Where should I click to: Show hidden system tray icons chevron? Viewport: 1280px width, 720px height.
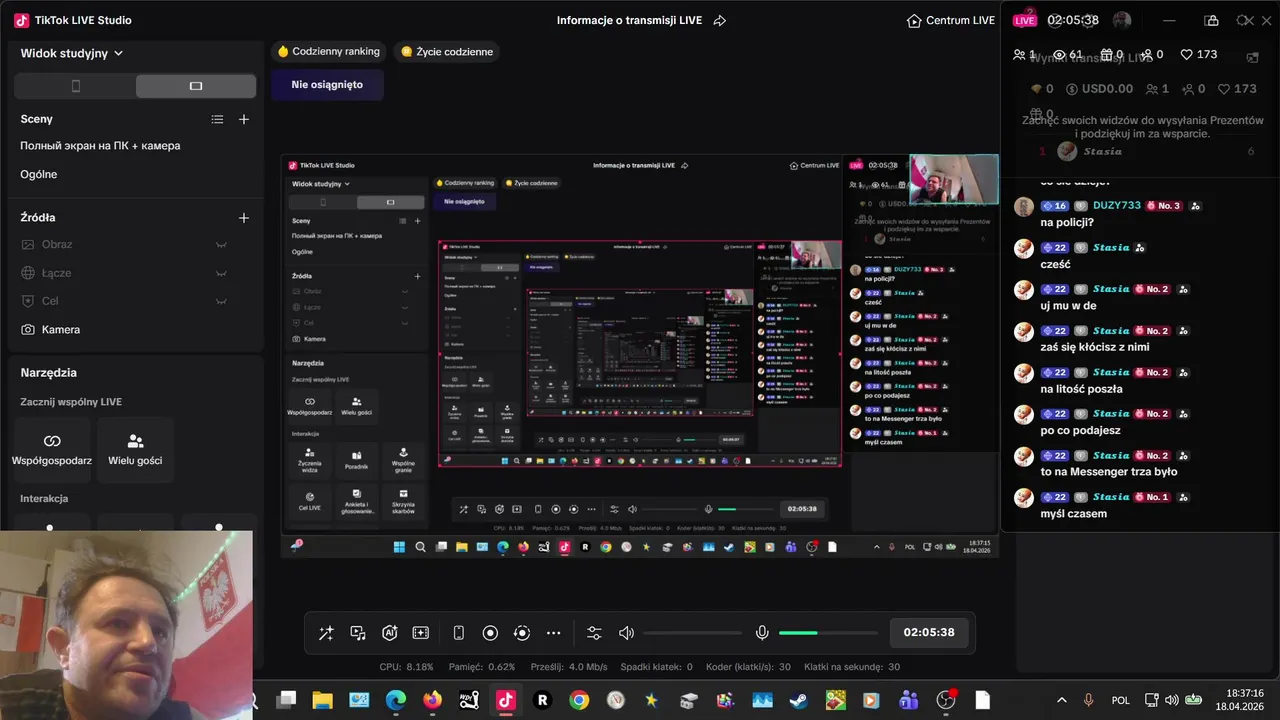(x=1061, y=700)
